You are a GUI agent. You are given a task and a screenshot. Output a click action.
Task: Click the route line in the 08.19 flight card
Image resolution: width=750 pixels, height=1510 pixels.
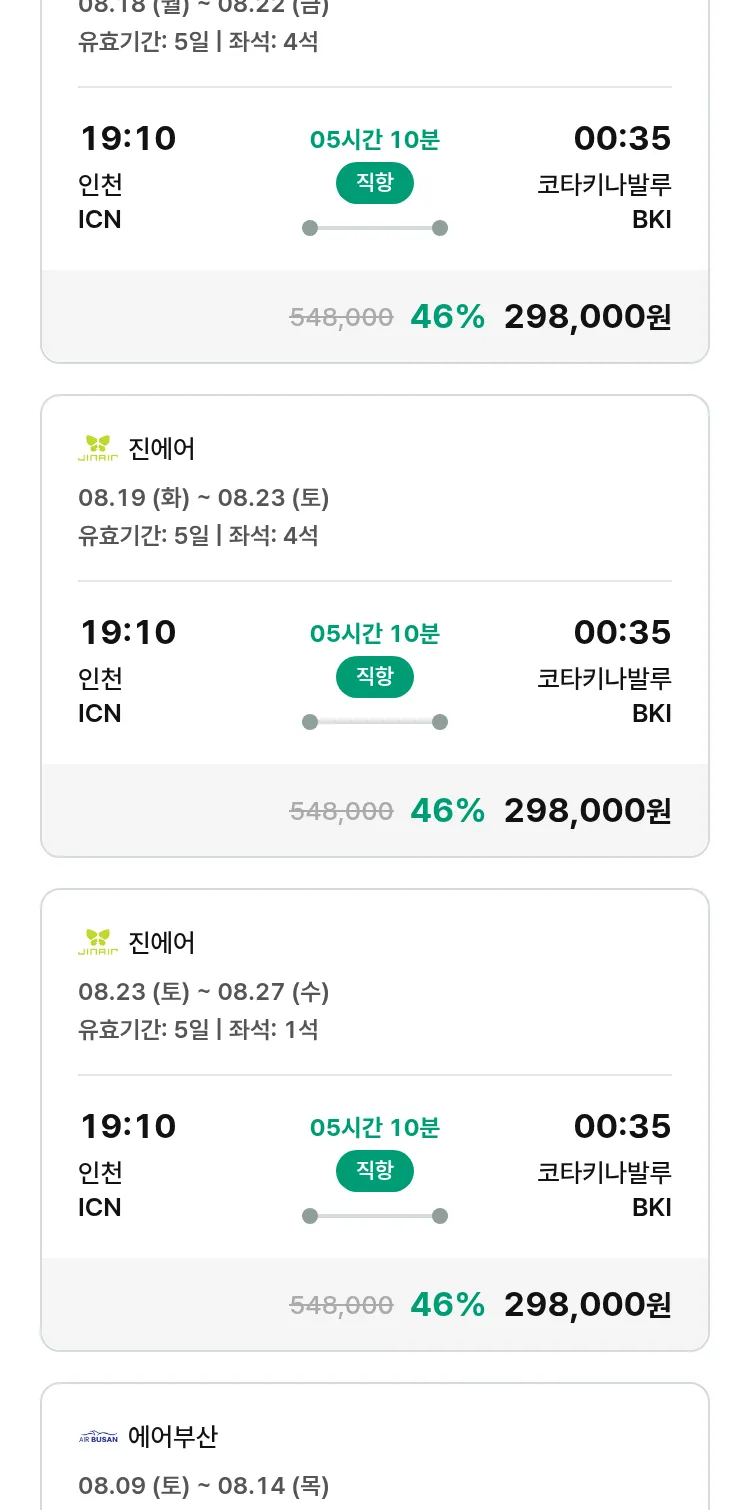click(x=374, y=722)
